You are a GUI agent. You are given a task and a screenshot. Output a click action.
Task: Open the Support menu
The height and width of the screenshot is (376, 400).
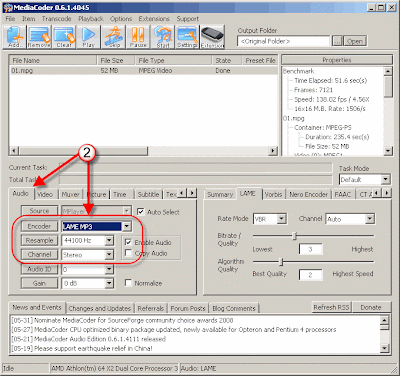(x=188, y=19)
